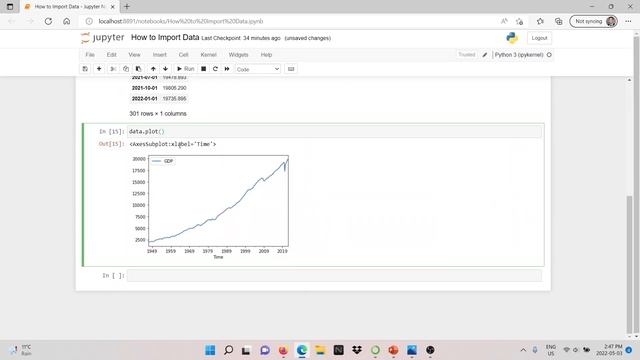Open the Help menu
This screenshot has width=640, height=360.
(266, 55)
